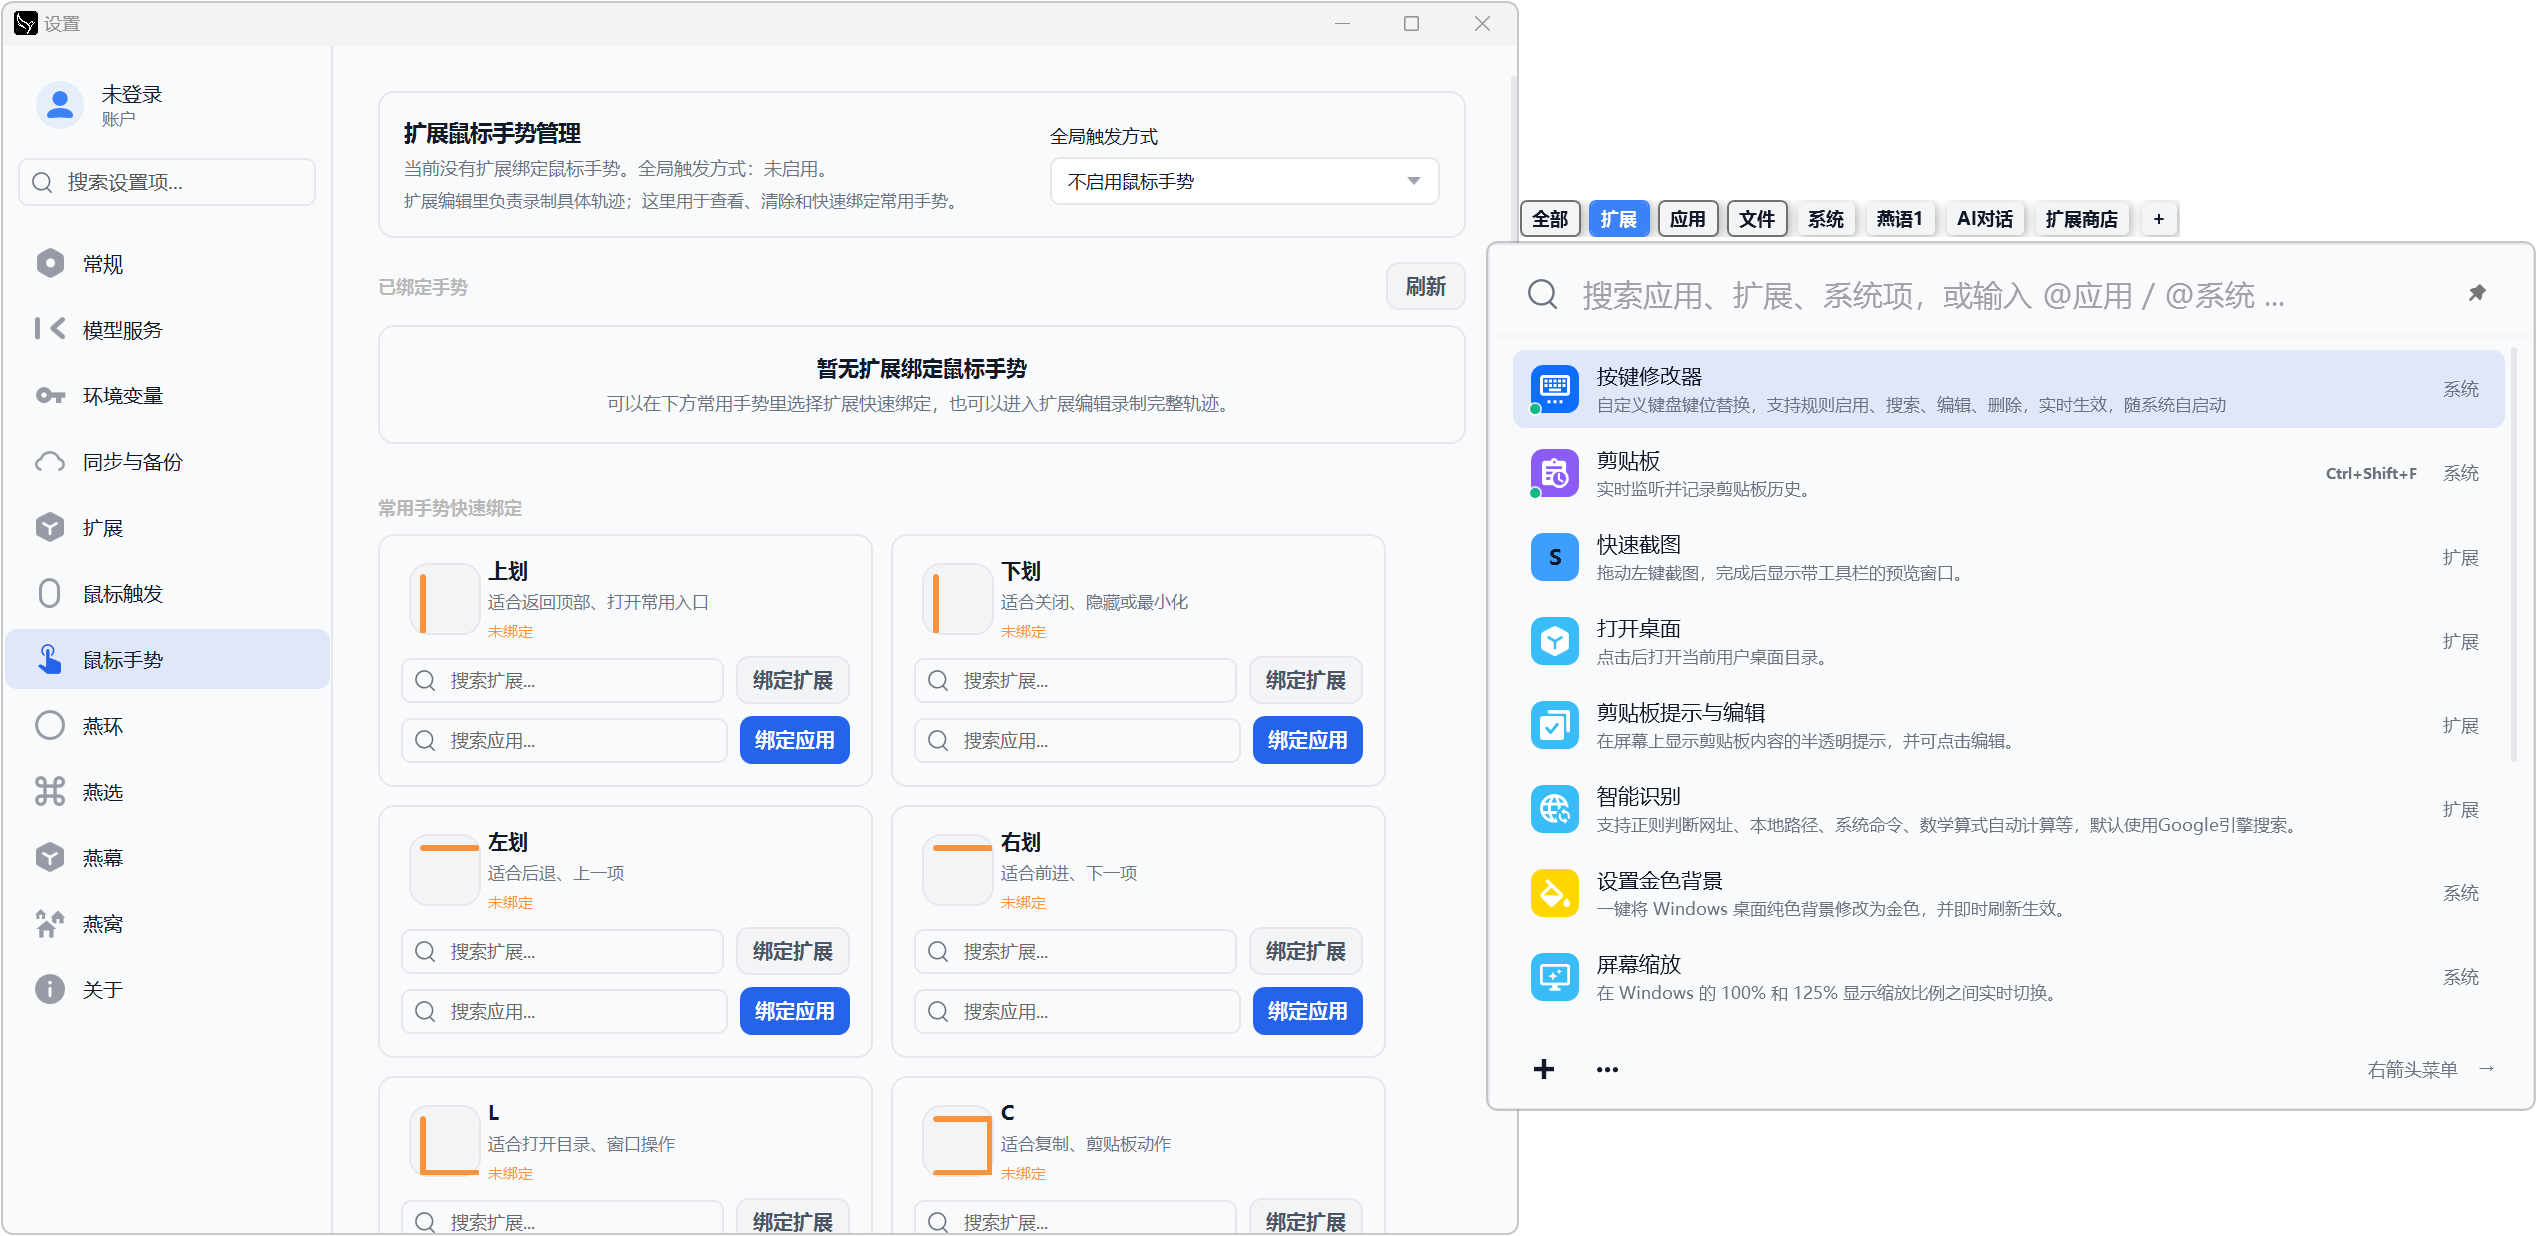2538x1236 pixels.
Task: Click the 剪贴板 clipboard icon in launcher
Action: click(x=1555, y=473)
